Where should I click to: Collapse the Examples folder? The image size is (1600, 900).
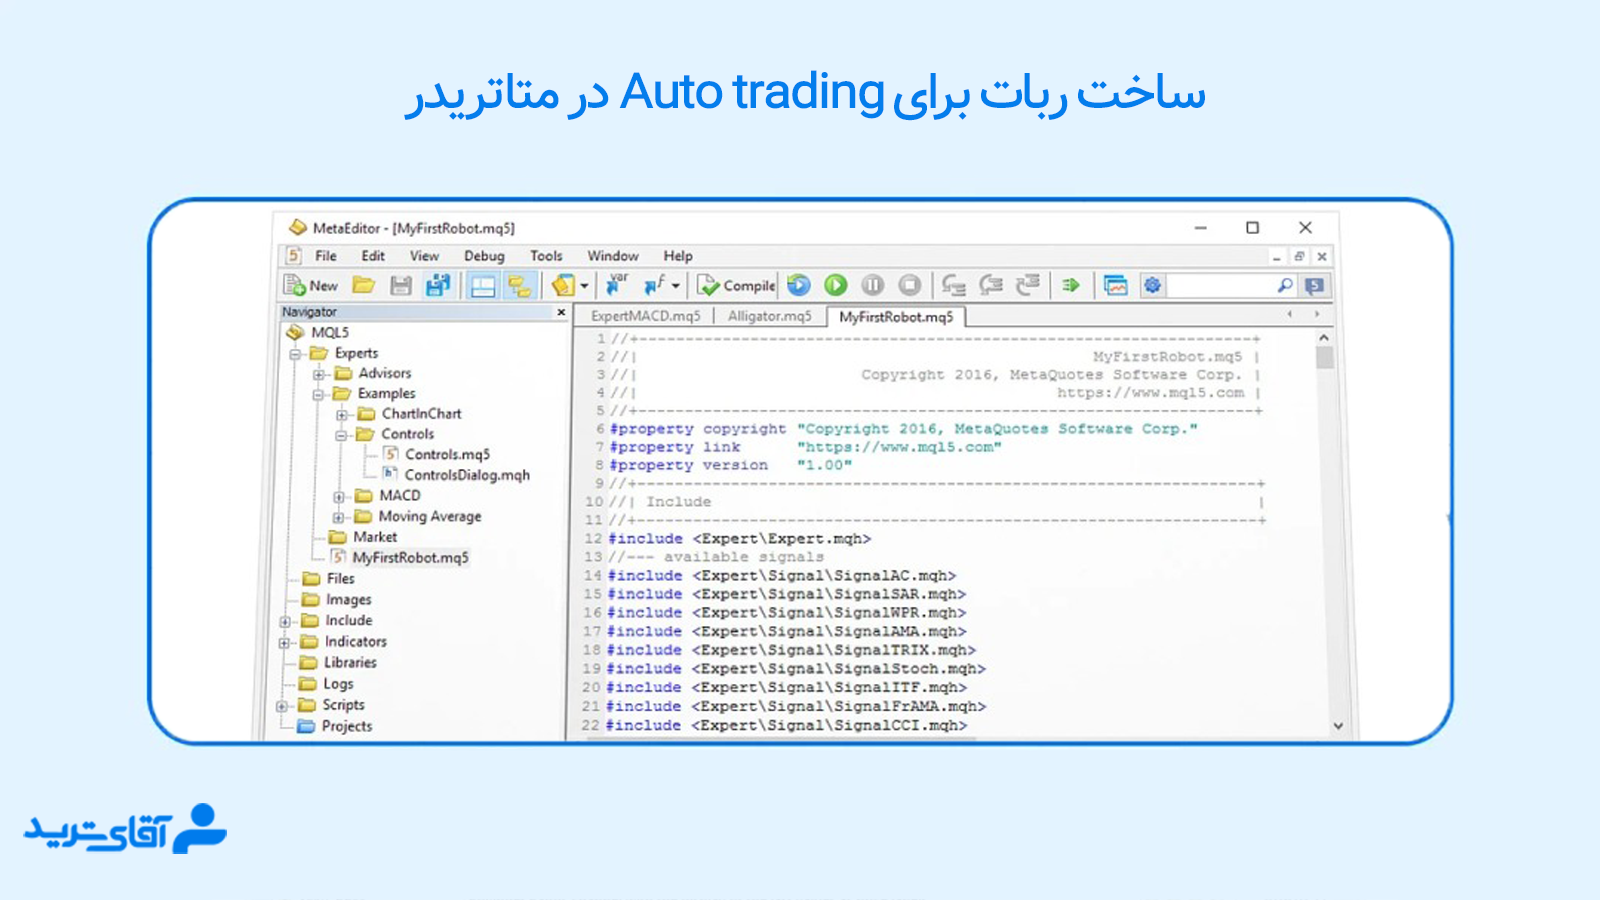tap(318, 394)
